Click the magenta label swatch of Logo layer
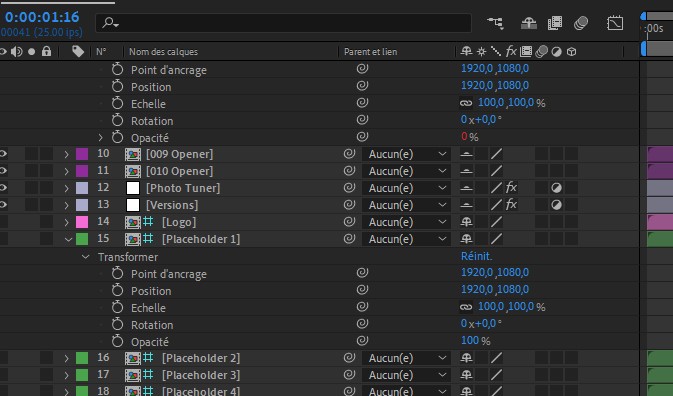Image resolution: width=673 pixels, height=396 pixels. (82, 222)
